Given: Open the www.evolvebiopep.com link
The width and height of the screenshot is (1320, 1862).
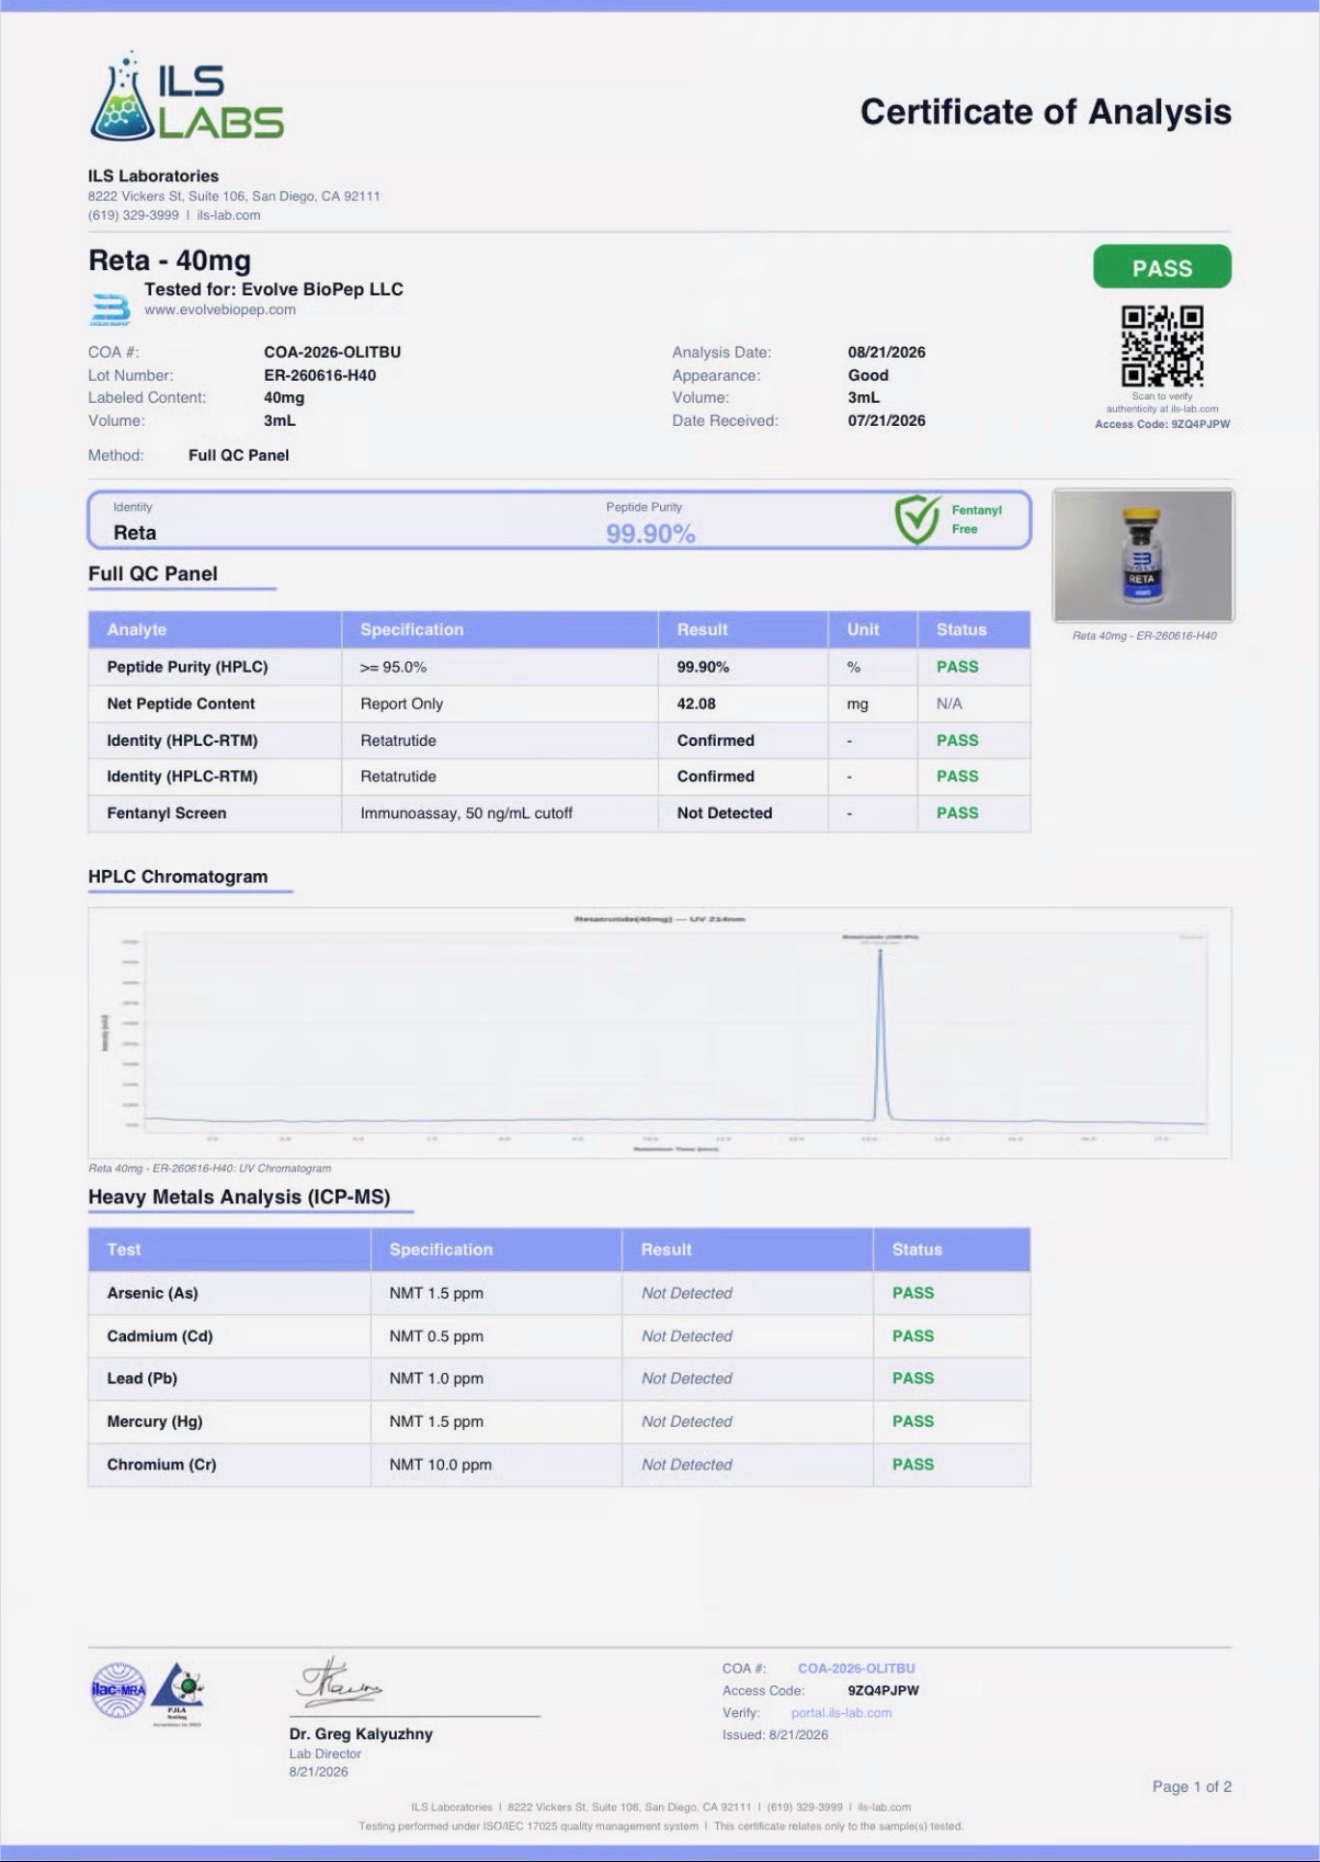Looking at the screenshot, I should click(x=220, y=310).
